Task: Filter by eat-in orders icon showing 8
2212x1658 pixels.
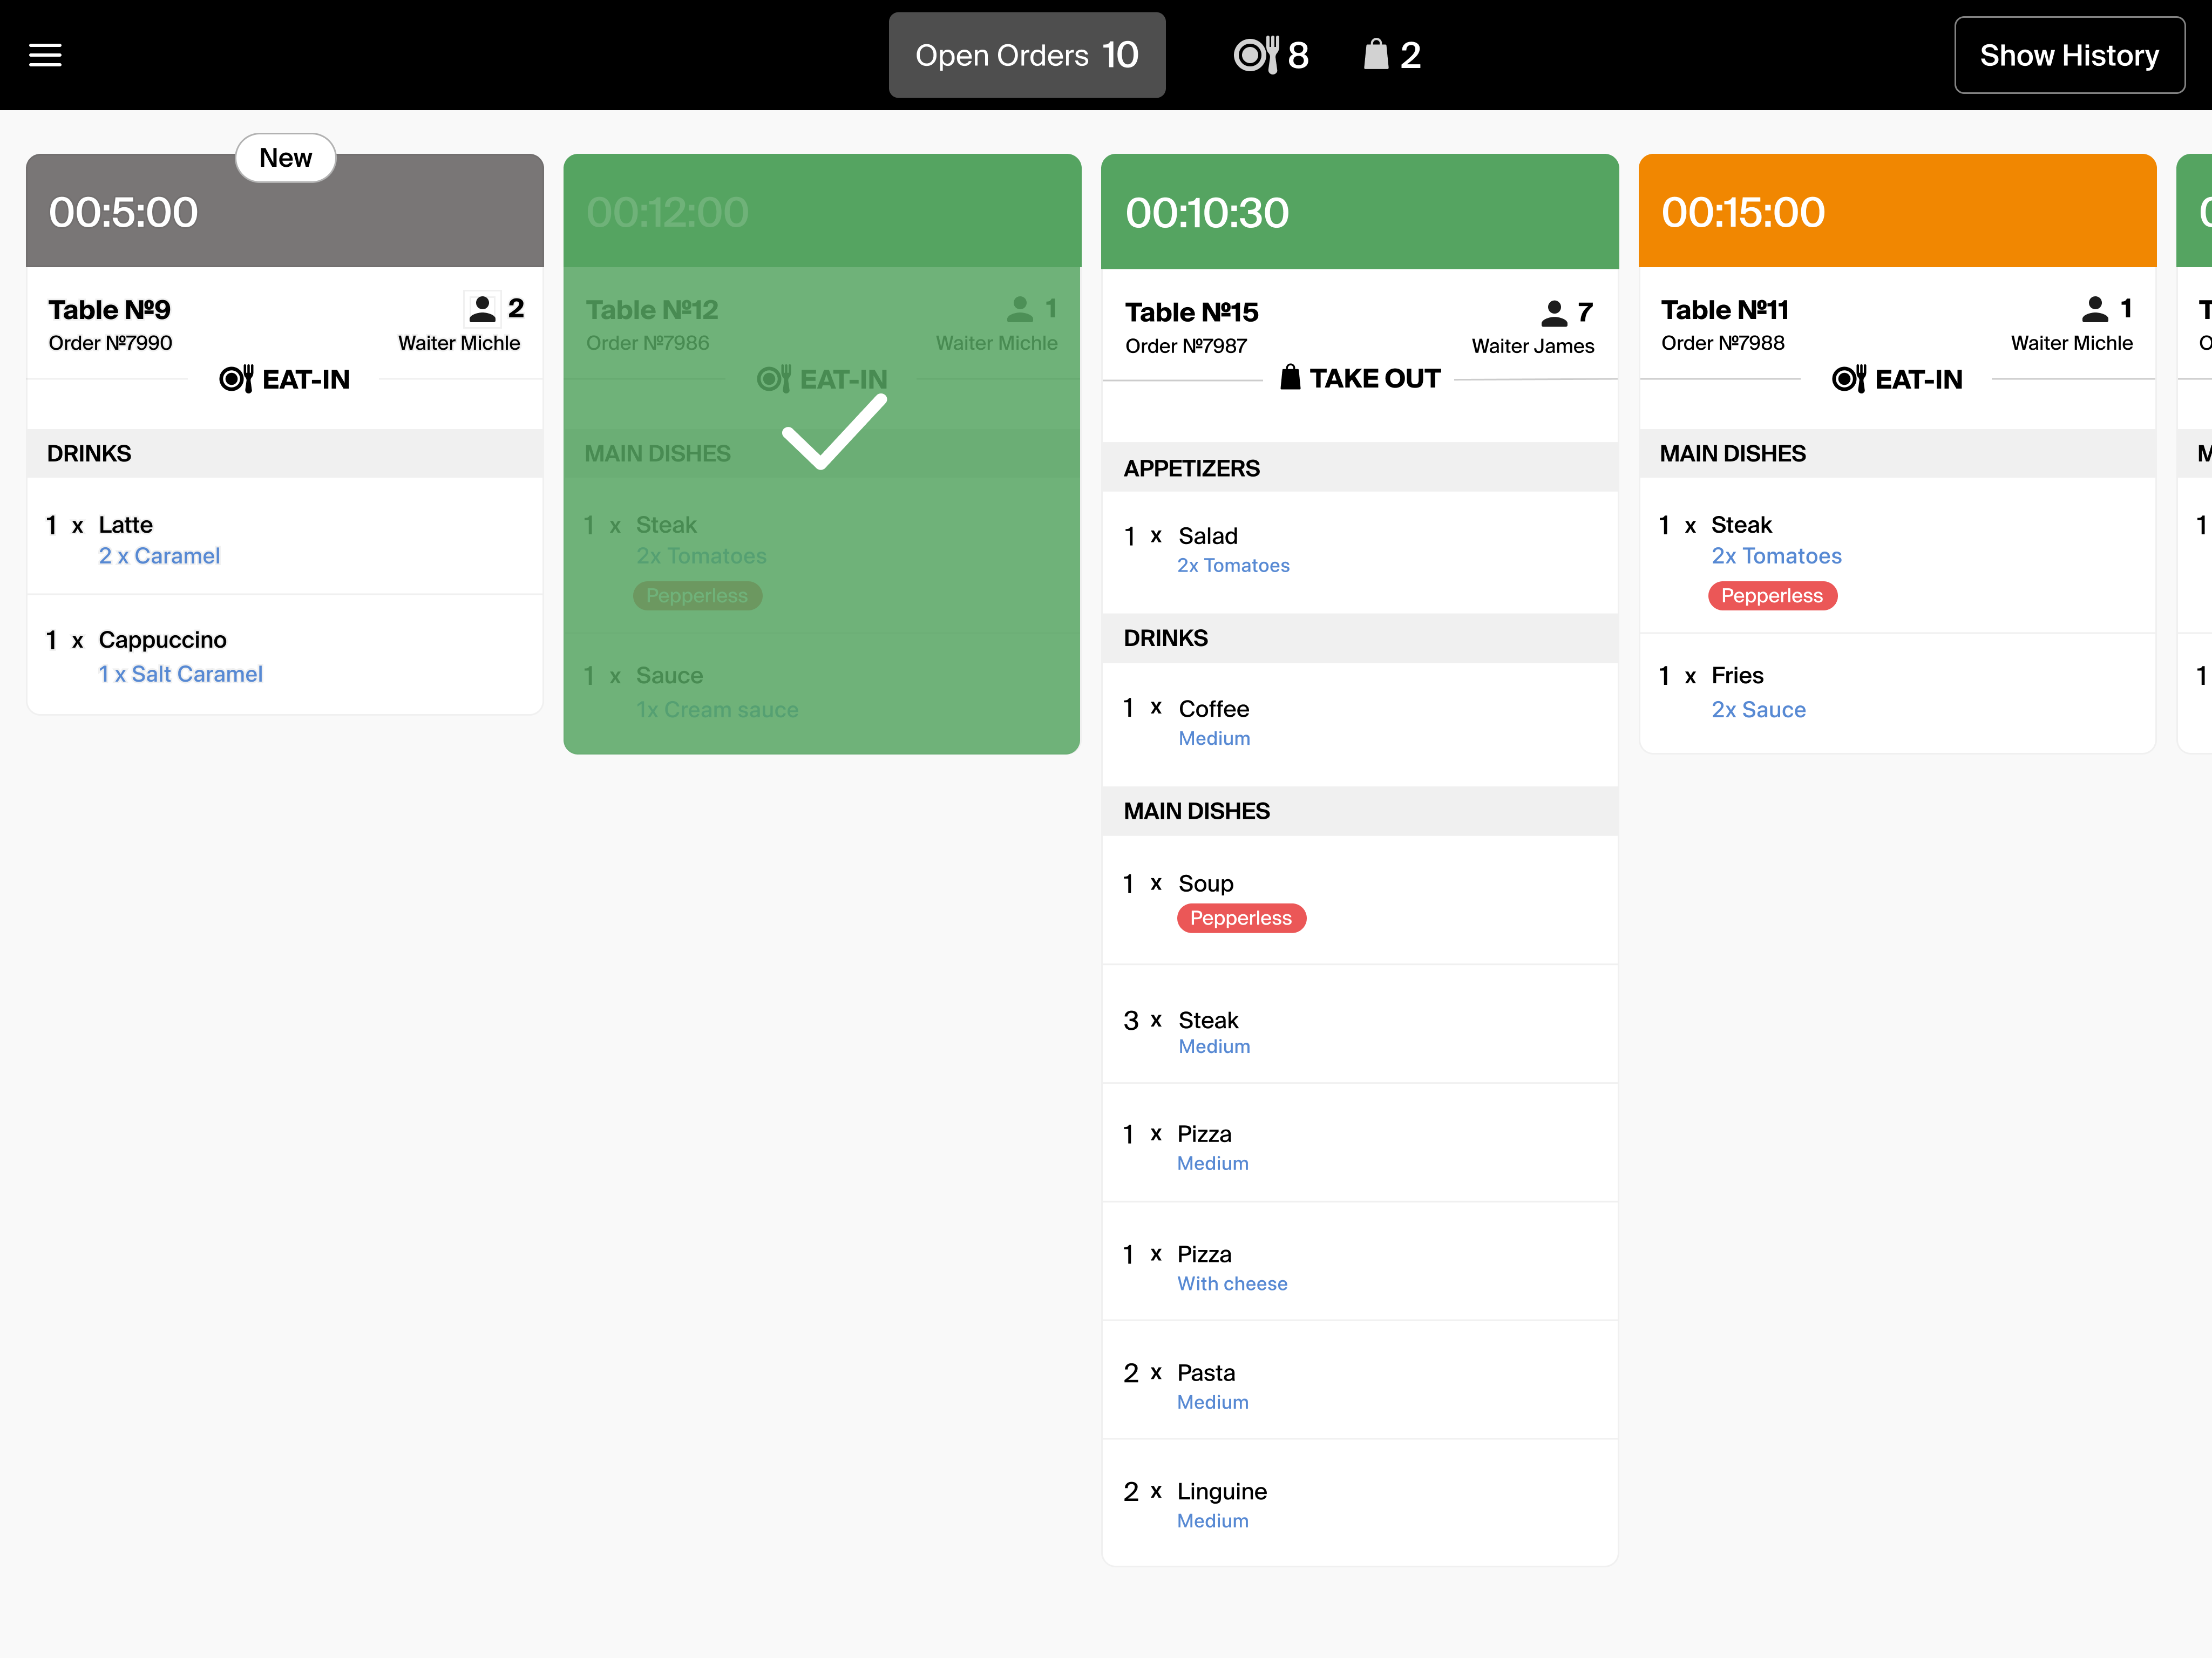Action: pos(1271,55)
